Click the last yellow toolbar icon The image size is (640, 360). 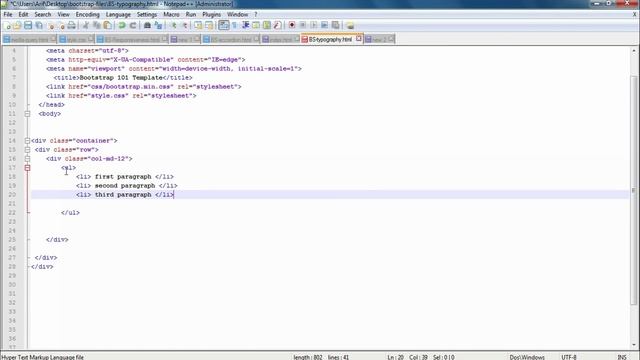(x=350, y=25)
